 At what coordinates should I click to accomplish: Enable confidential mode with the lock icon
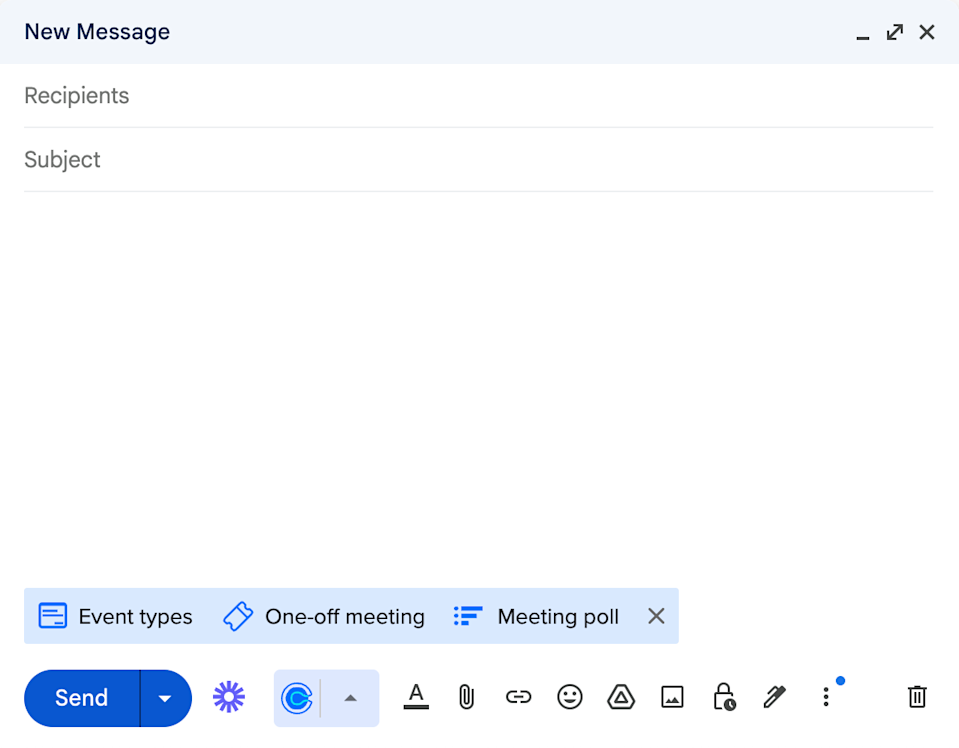tap(723, 697)
